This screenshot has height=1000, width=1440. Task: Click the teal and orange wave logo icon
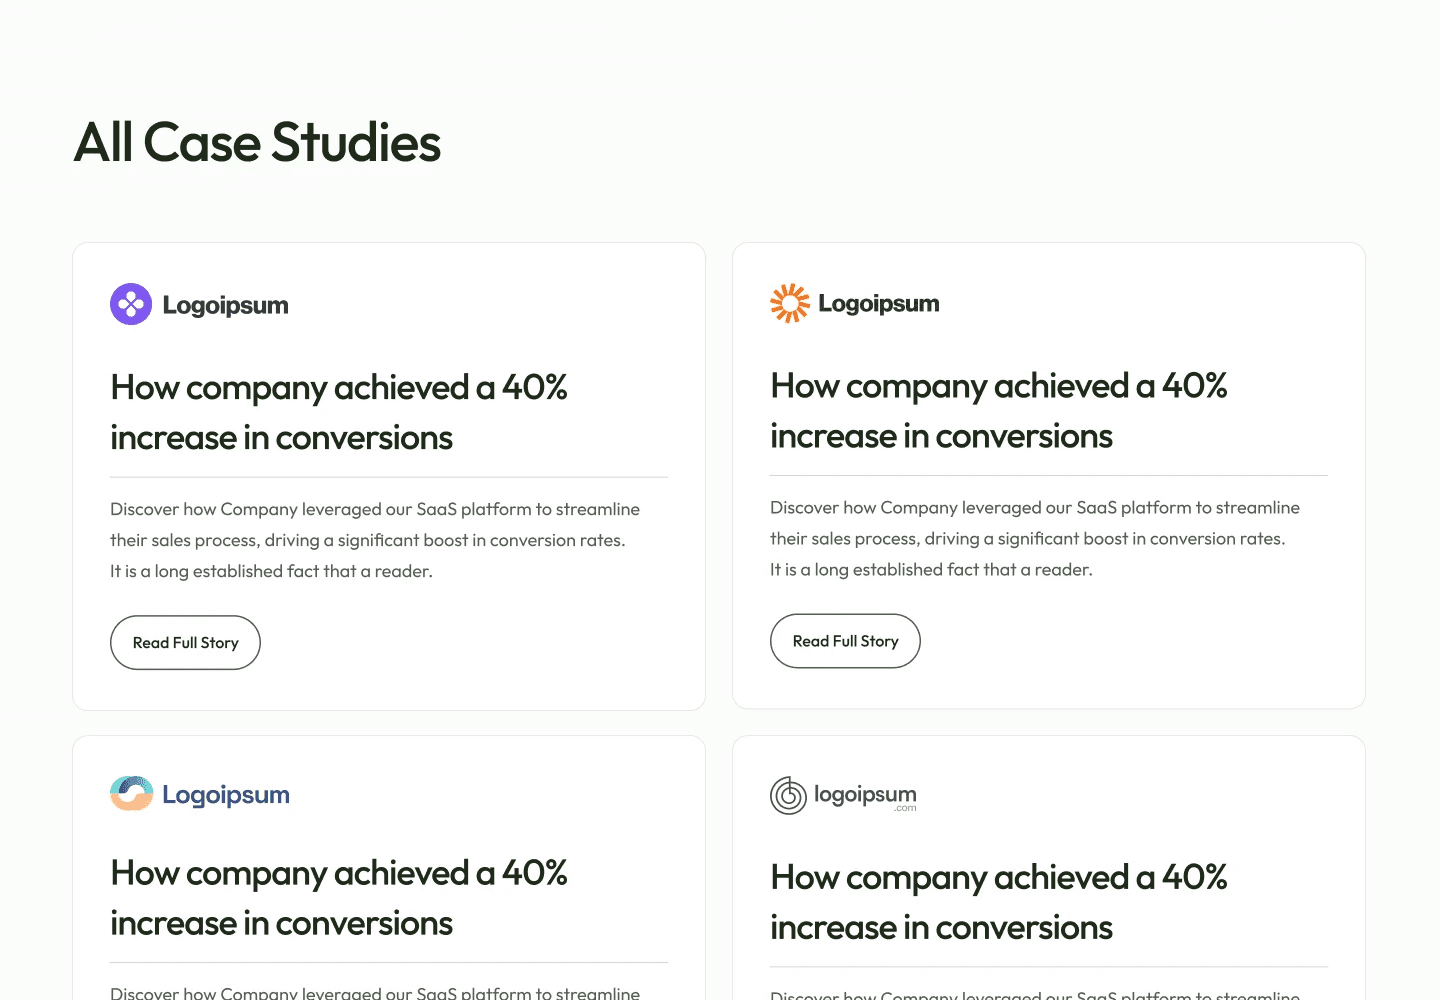click(x=131, y=794)
